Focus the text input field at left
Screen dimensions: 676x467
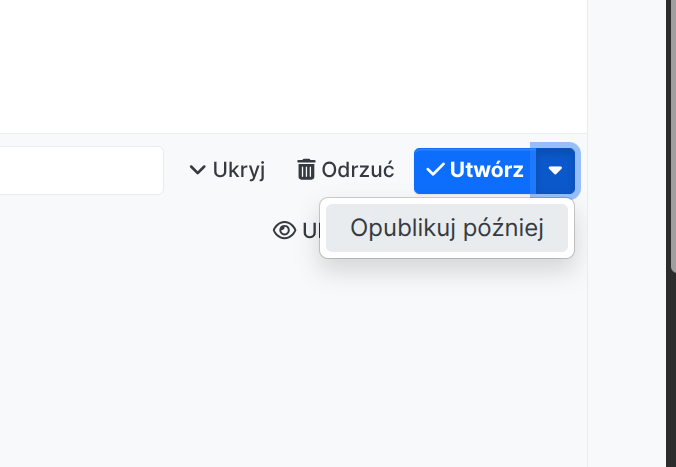pyautogui.click(x=81, y=170)
